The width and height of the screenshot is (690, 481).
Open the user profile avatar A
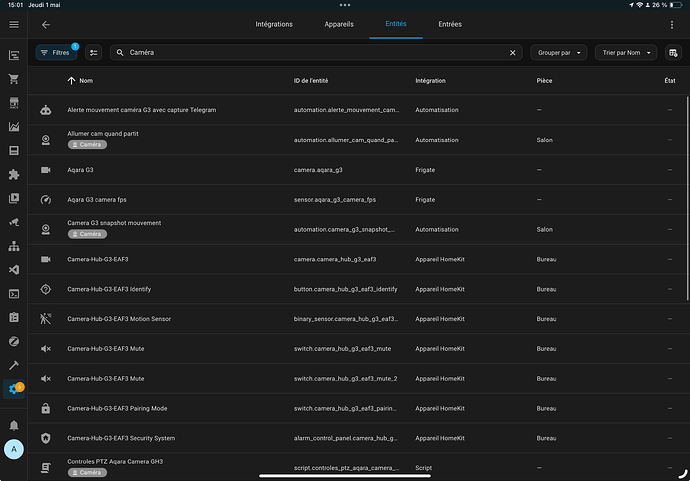pyautogui.click(x=14, y=450)
